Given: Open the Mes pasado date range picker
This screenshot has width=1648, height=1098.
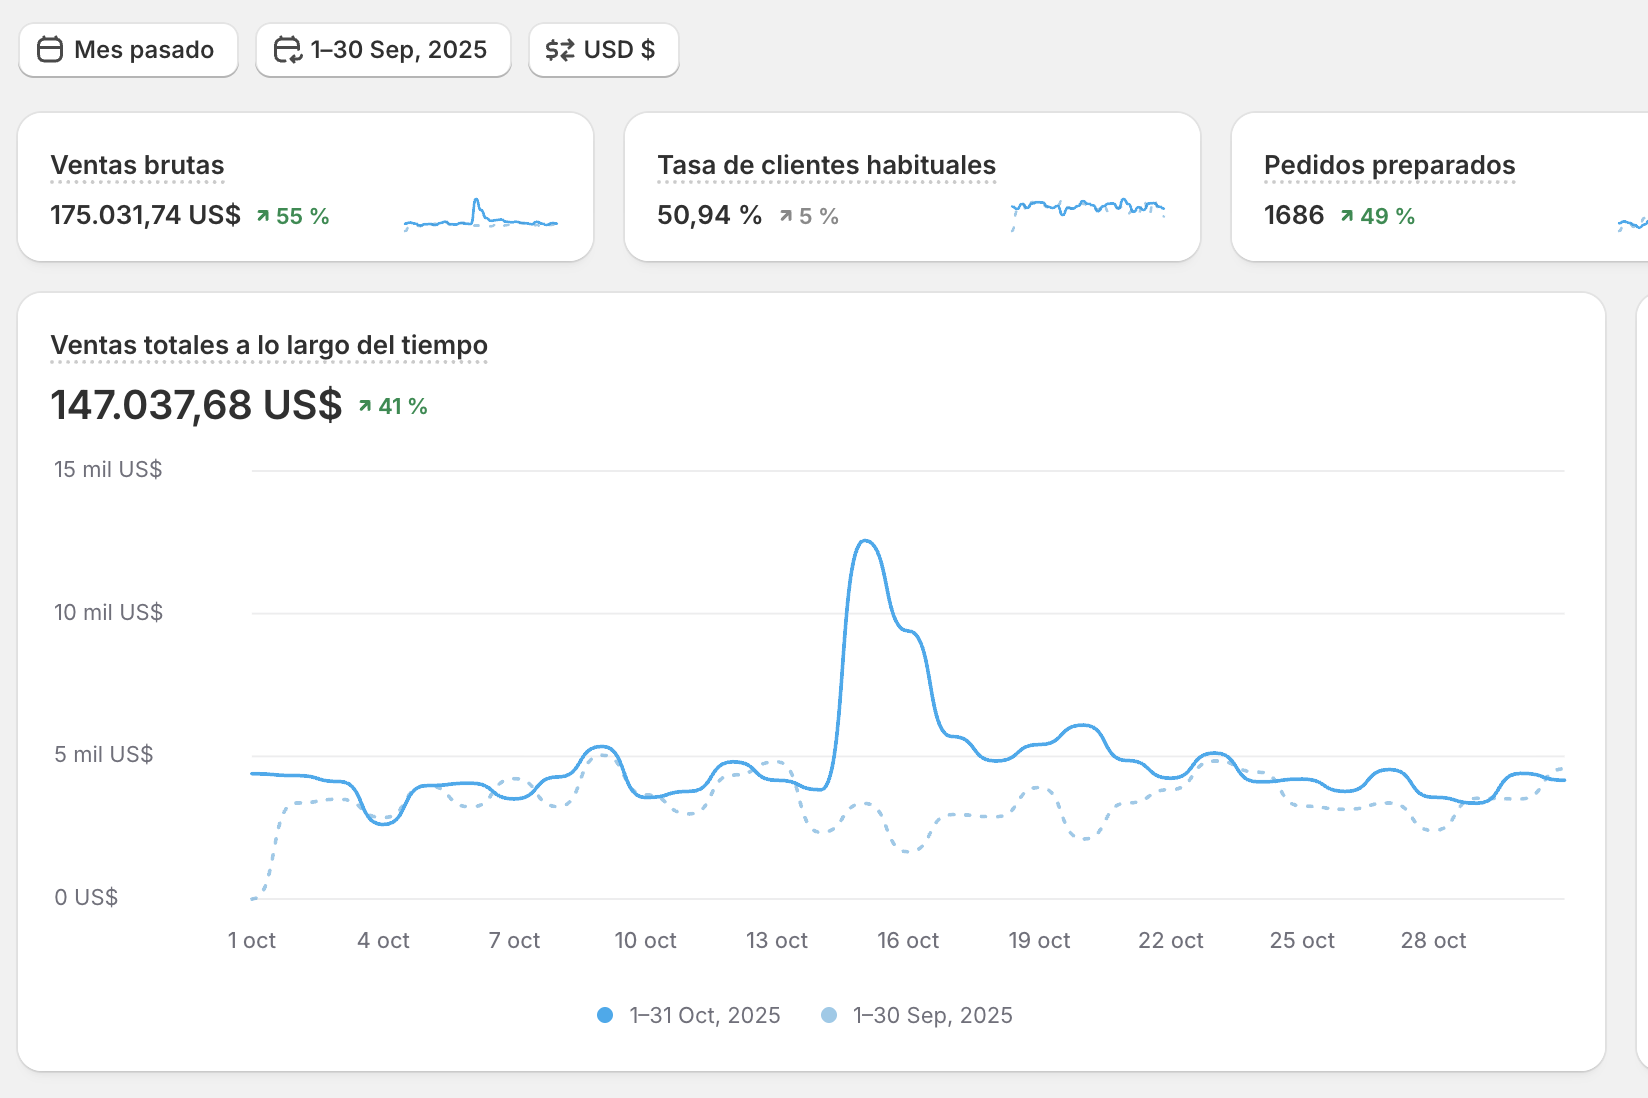Looking at the screenshot, I should [128, 50].
